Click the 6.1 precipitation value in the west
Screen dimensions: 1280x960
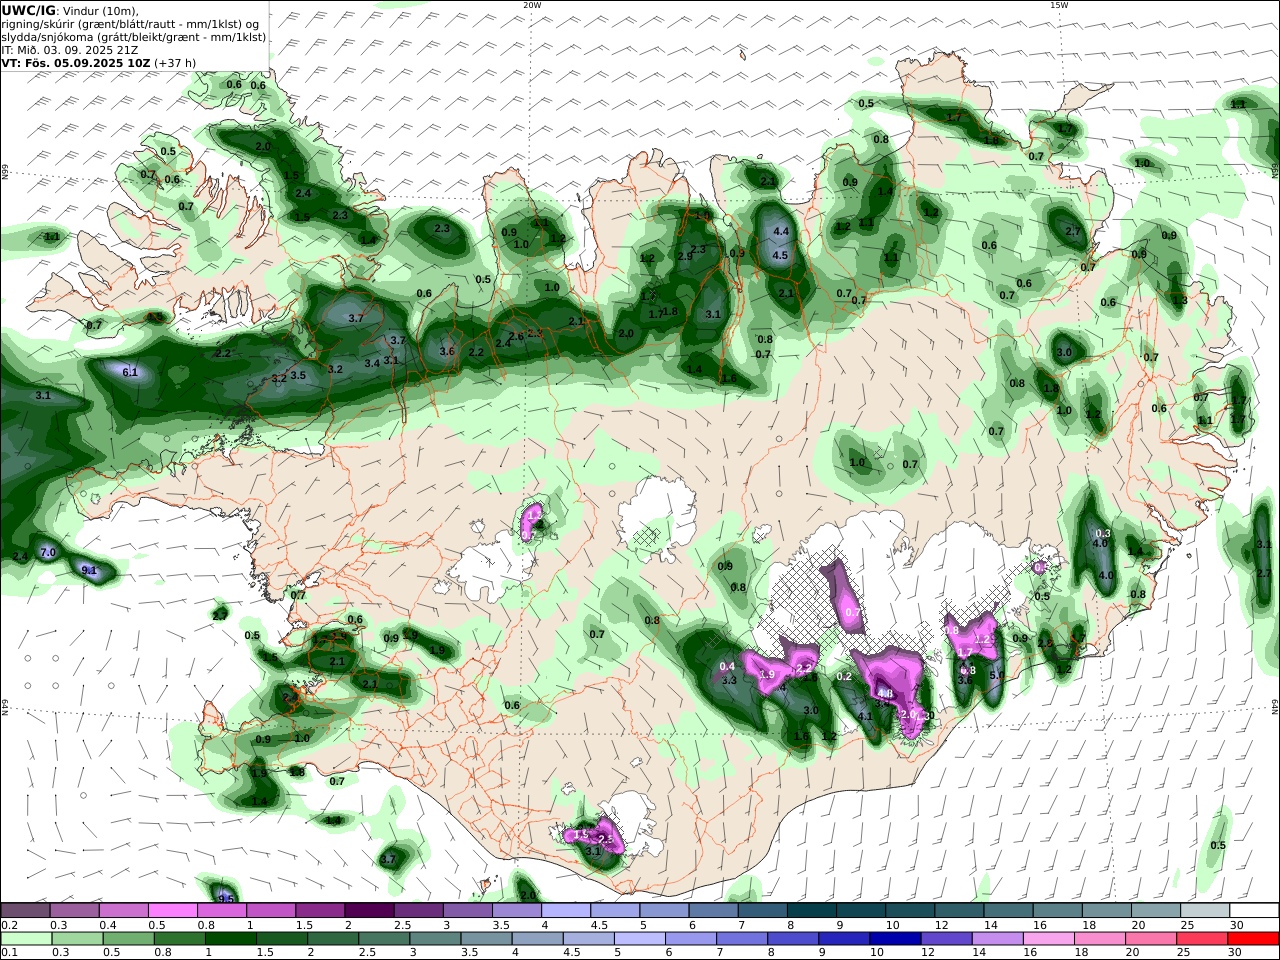(x=130, y=372)
